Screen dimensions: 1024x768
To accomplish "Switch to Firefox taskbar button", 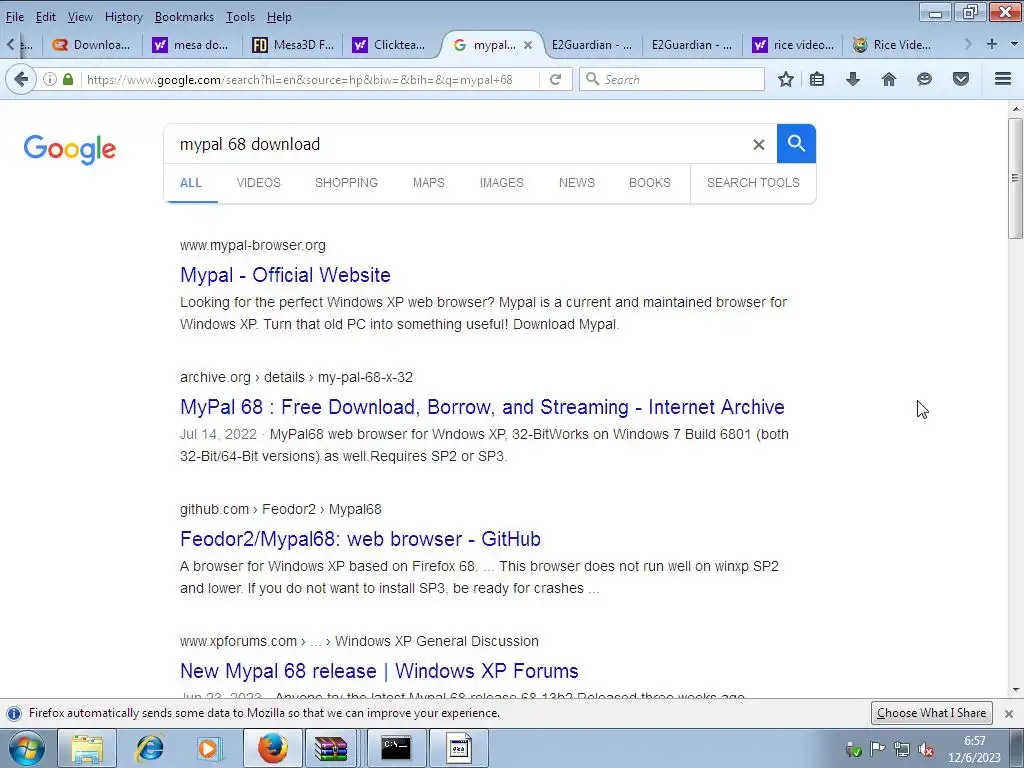I will coord(272,749).
